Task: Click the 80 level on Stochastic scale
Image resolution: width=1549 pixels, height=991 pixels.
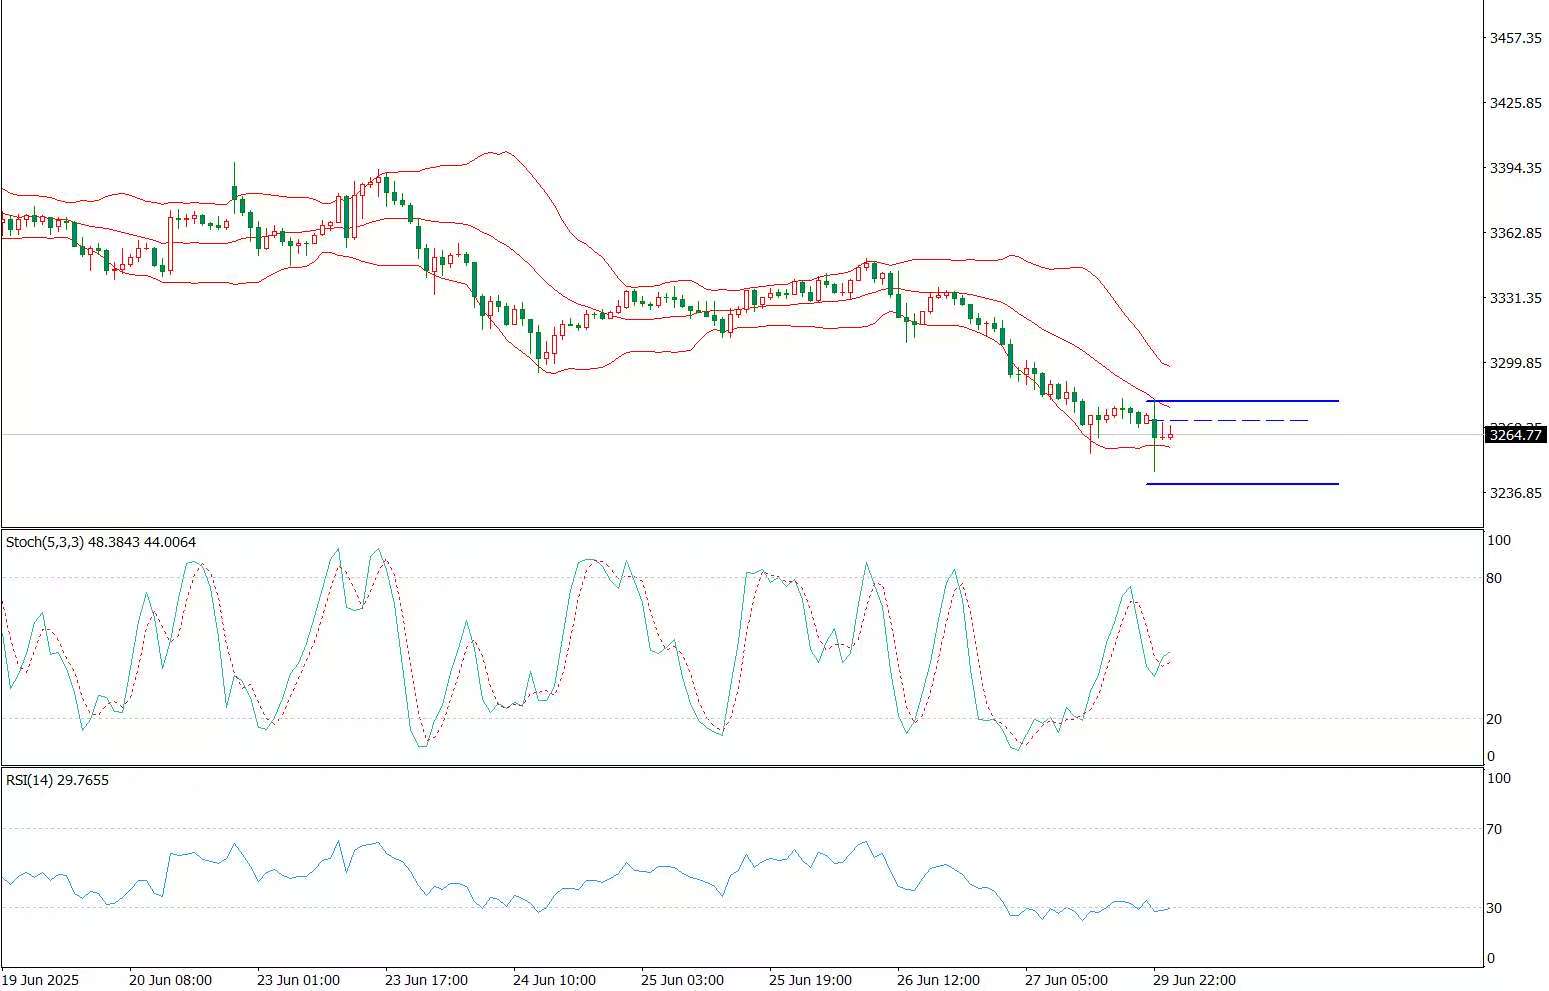Action: coord(1494,578)
